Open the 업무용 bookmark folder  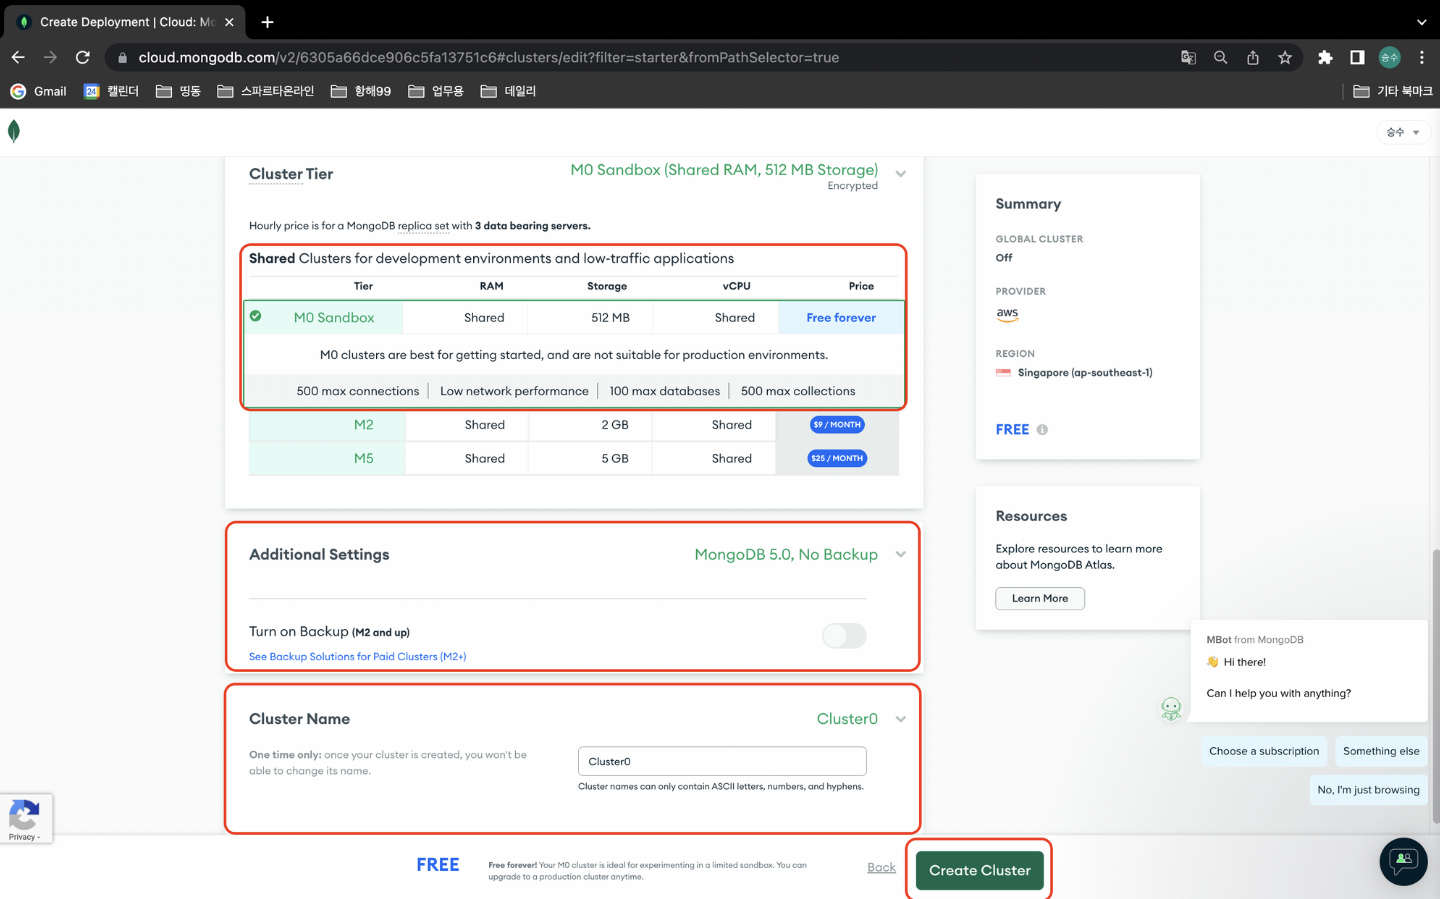tap(435, 91)
